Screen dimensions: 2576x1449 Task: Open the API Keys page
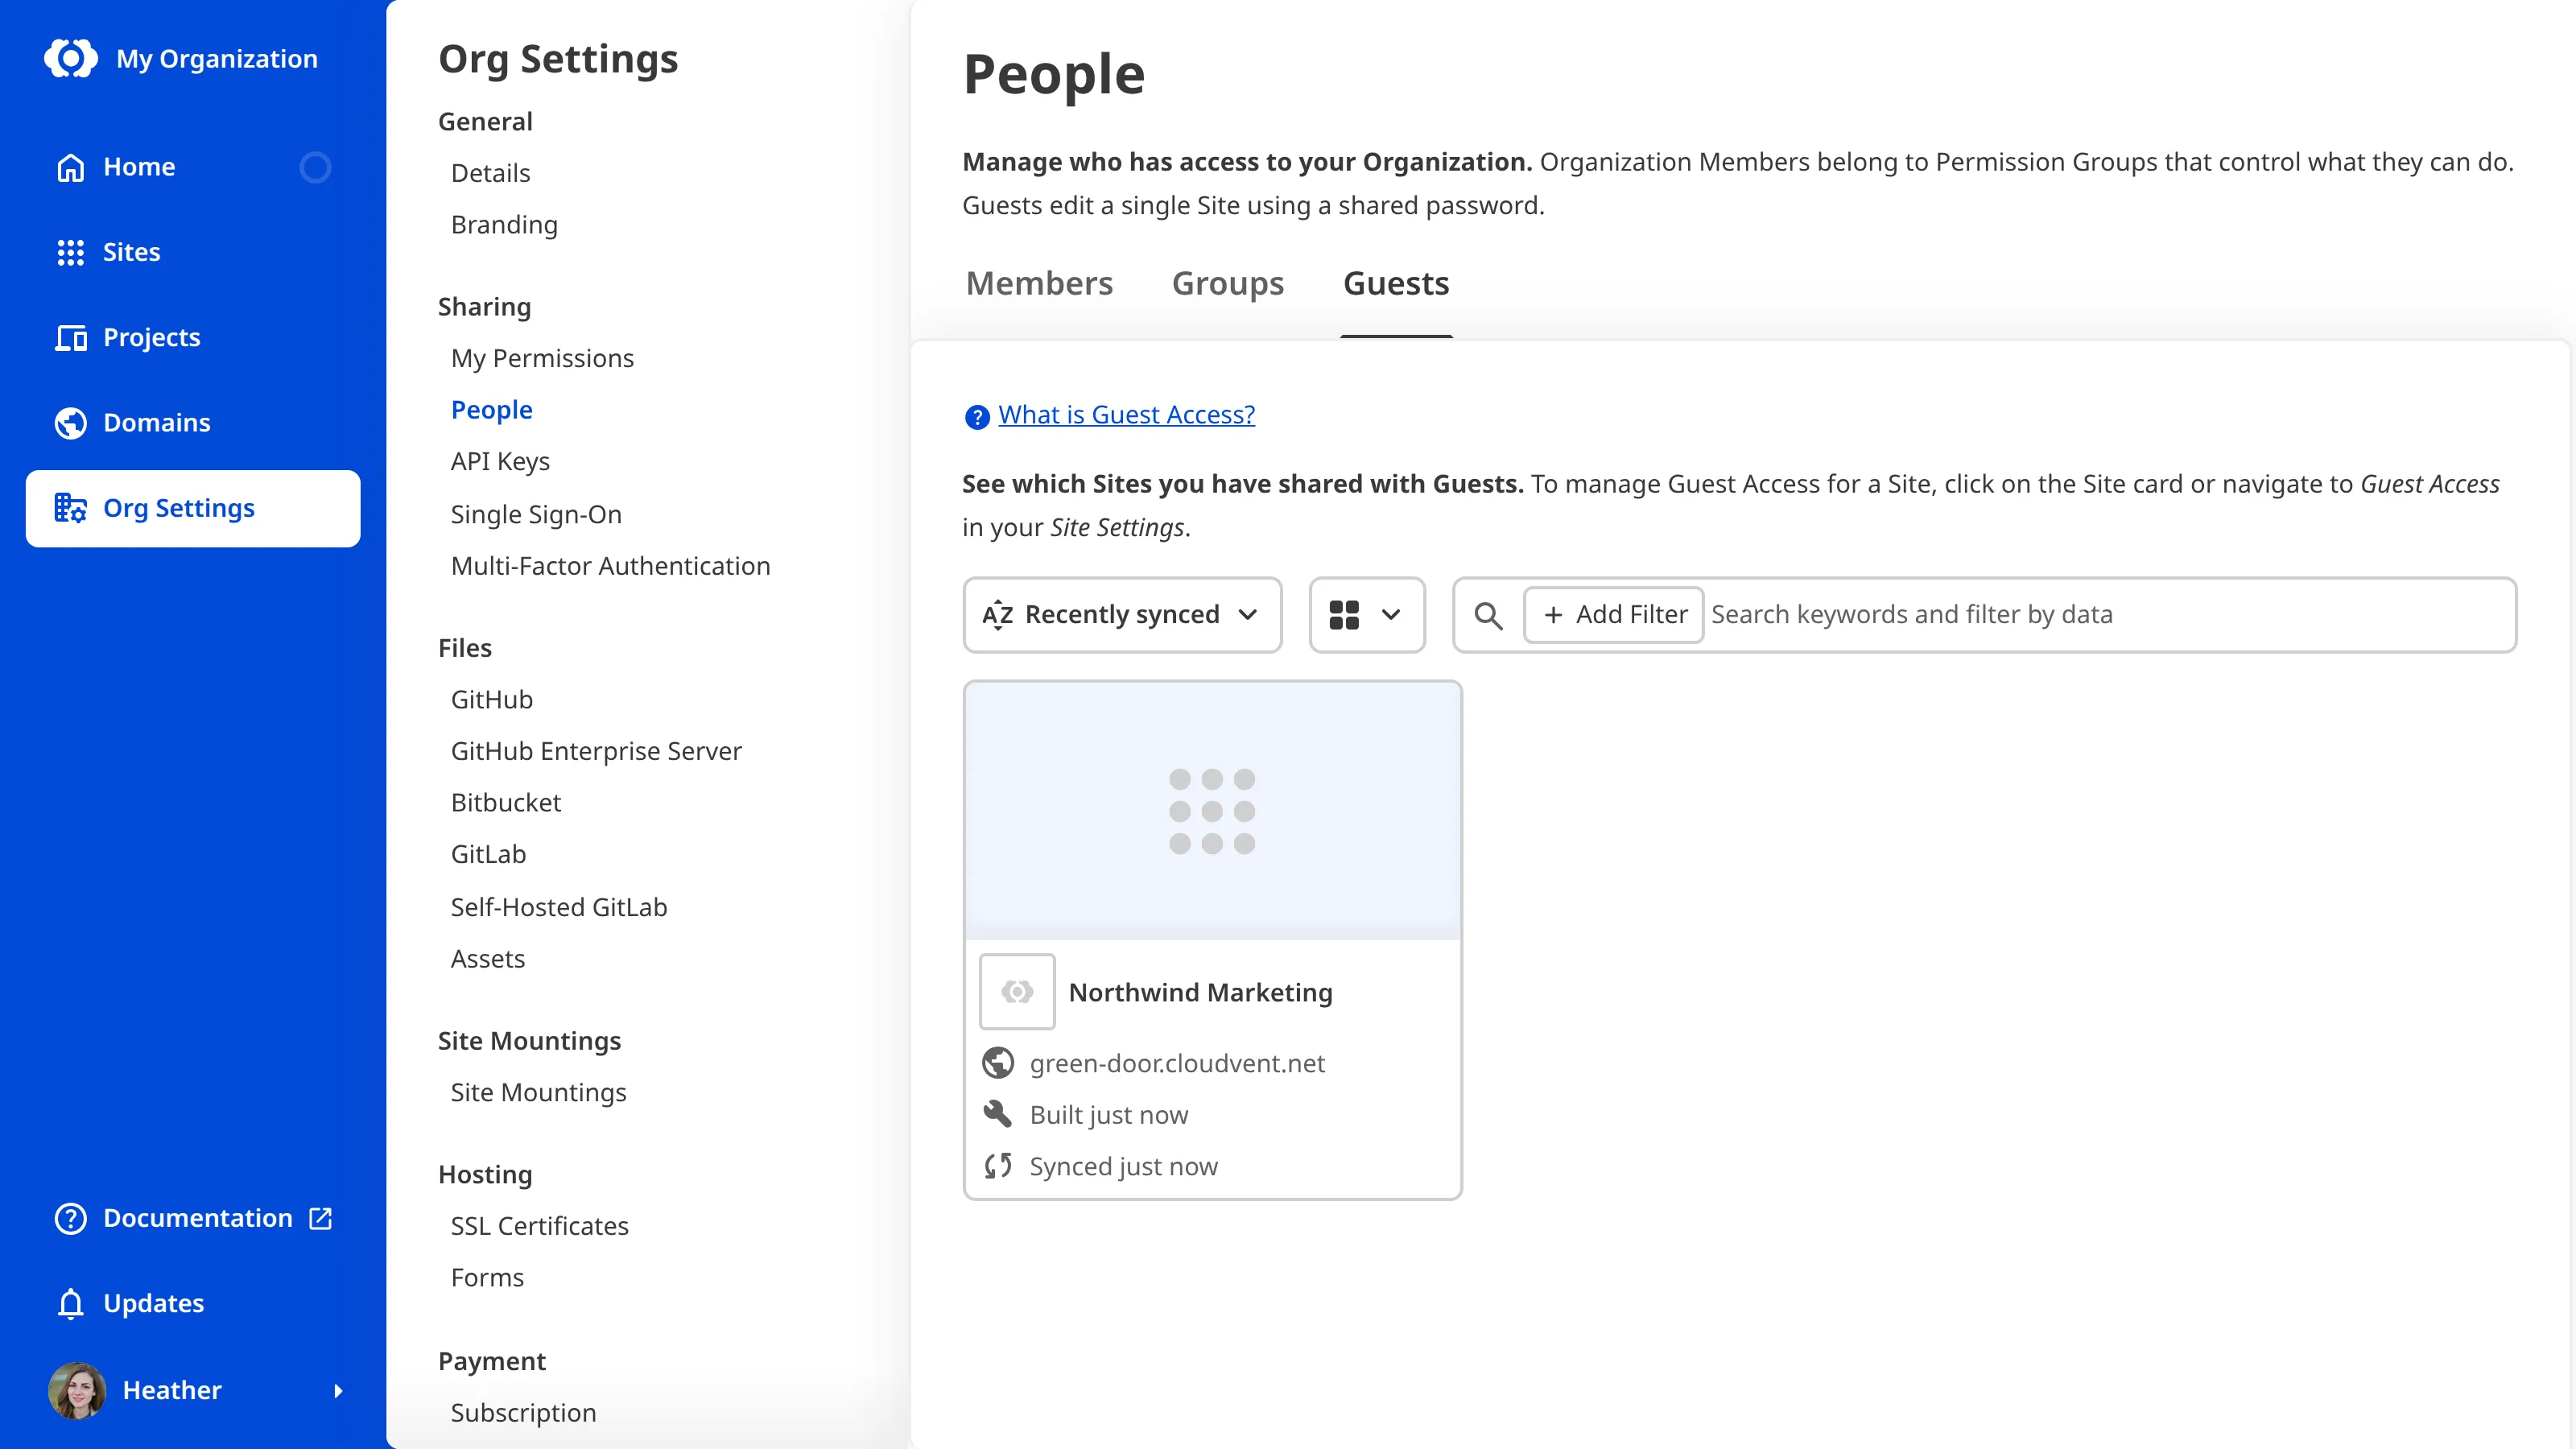tap(500, 461)
